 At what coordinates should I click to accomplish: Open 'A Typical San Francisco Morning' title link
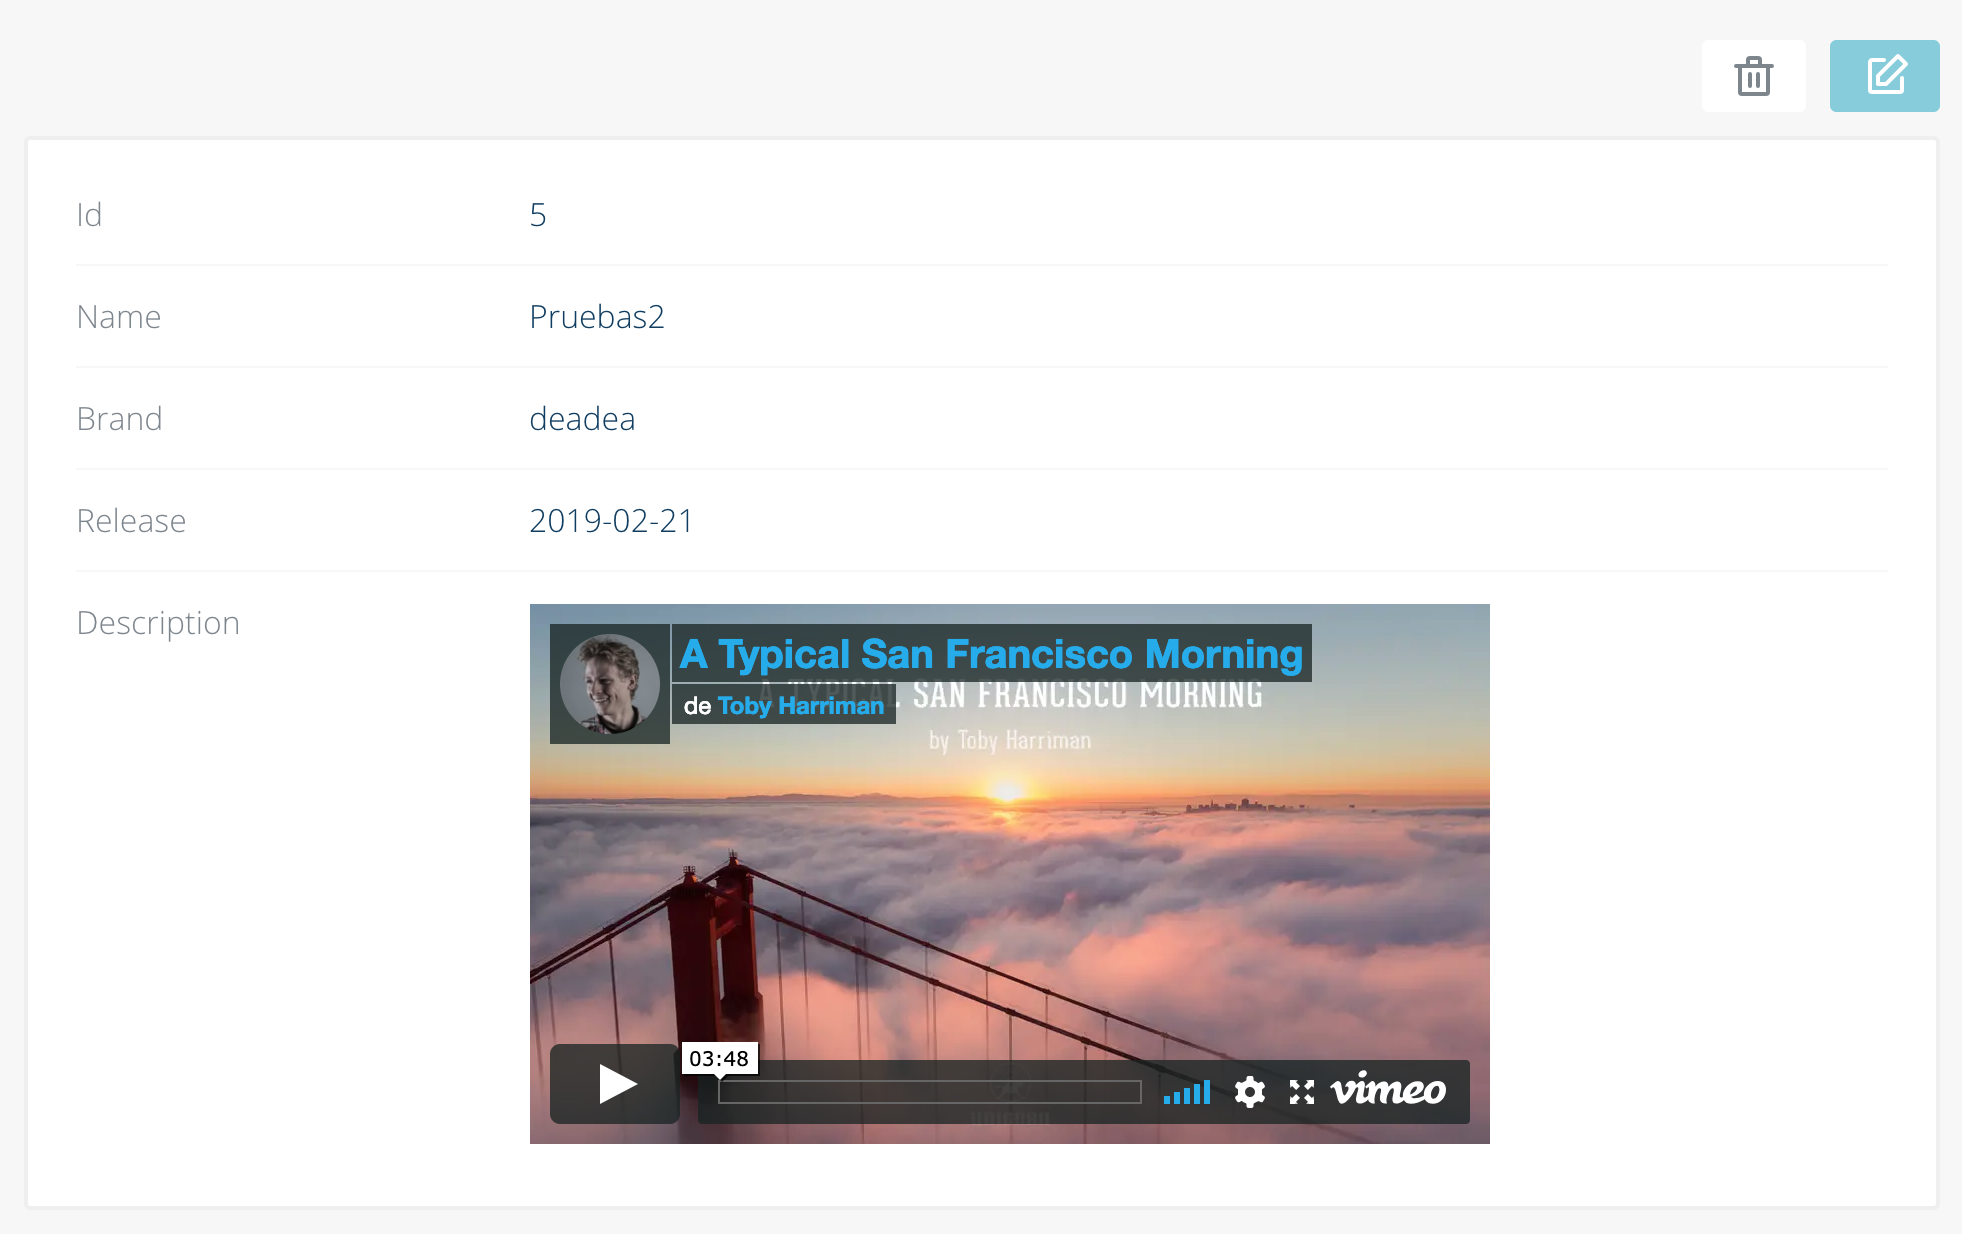(x=990, y=654)
